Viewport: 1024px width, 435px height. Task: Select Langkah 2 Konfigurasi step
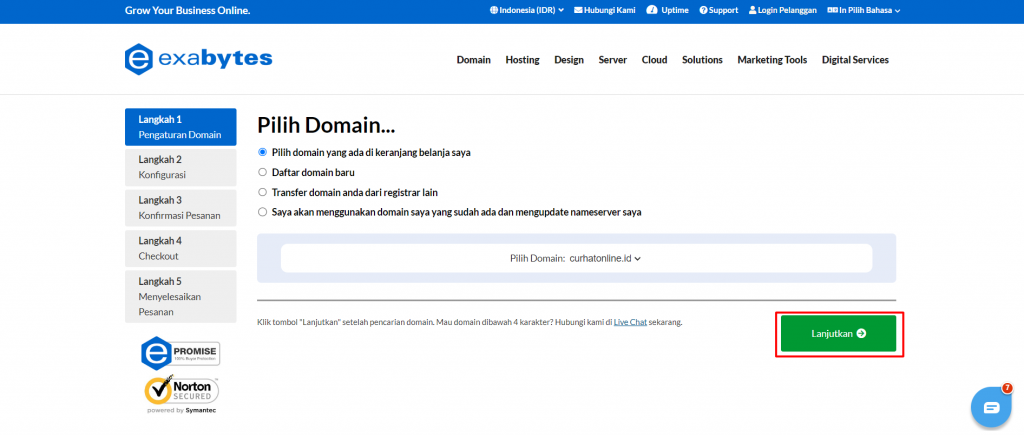pyautogui.click(x=180, y=167)
